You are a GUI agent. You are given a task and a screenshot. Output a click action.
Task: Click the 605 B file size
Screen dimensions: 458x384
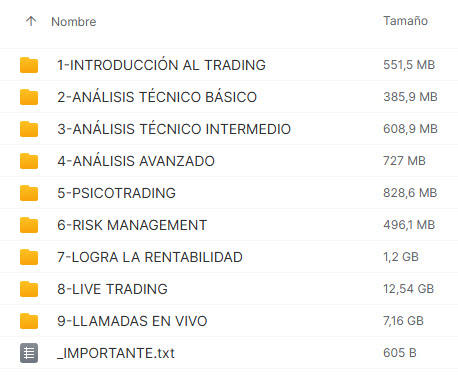[400, 353]
